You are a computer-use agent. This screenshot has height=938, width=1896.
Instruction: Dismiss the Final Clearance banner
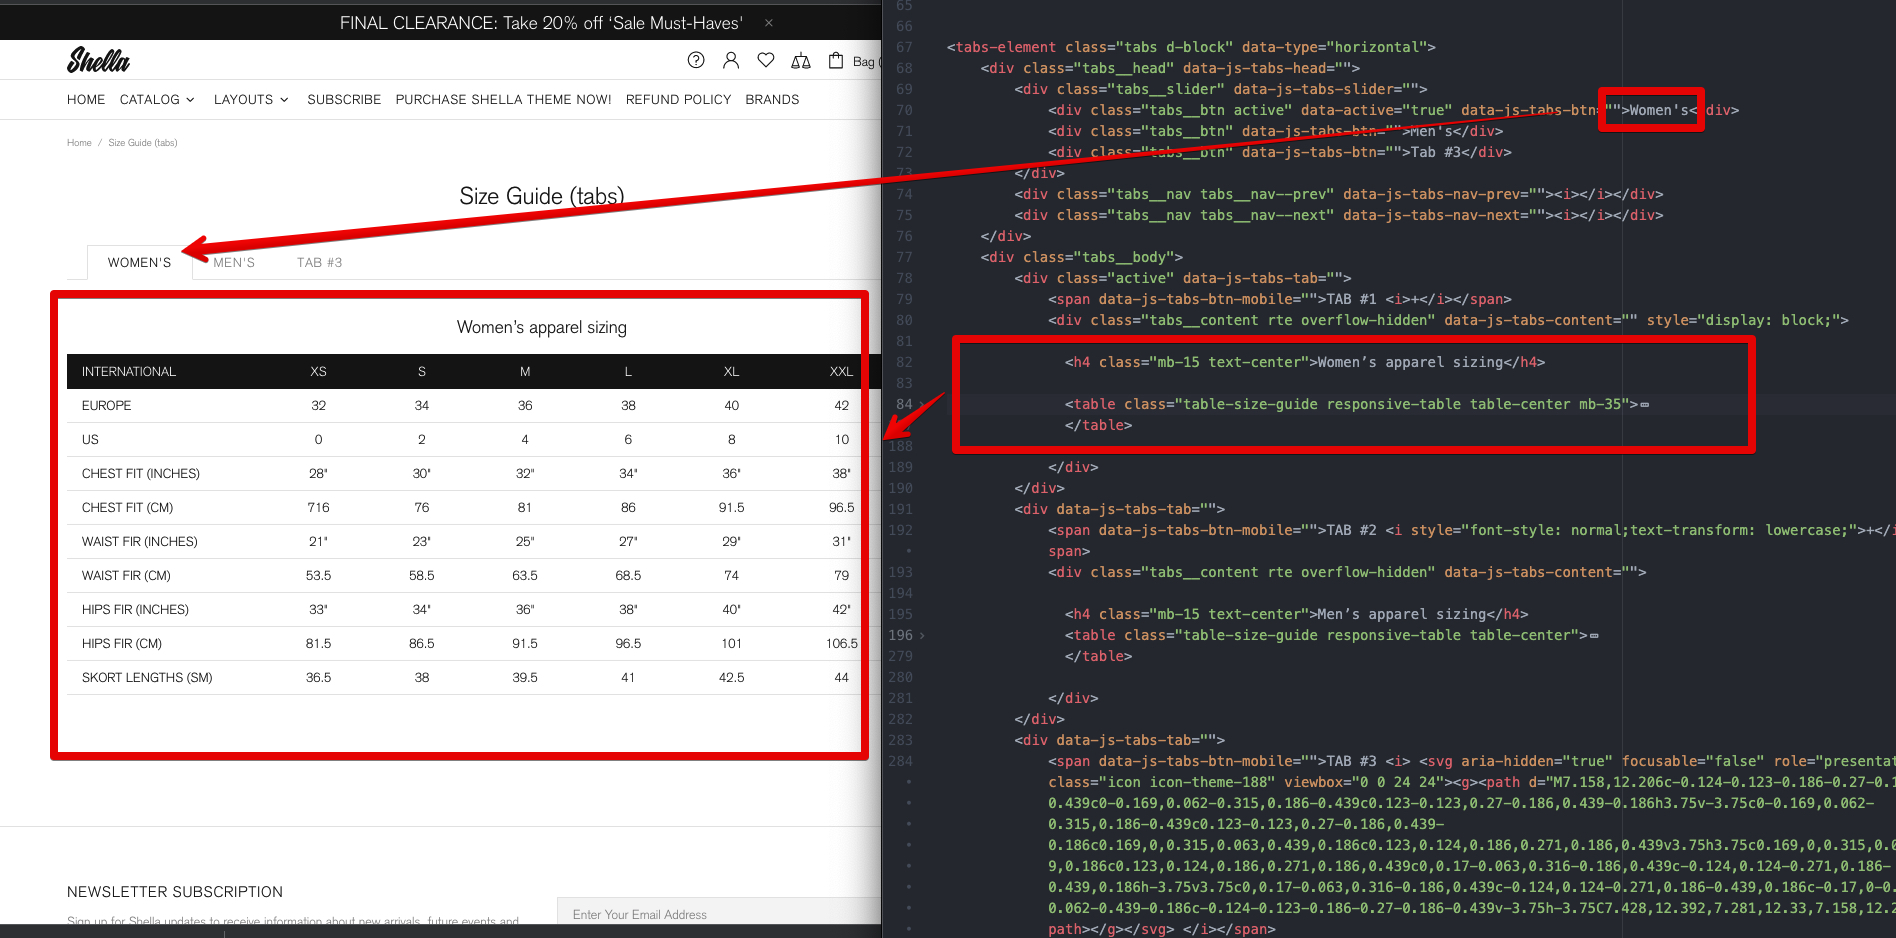(x=768, y=23)
